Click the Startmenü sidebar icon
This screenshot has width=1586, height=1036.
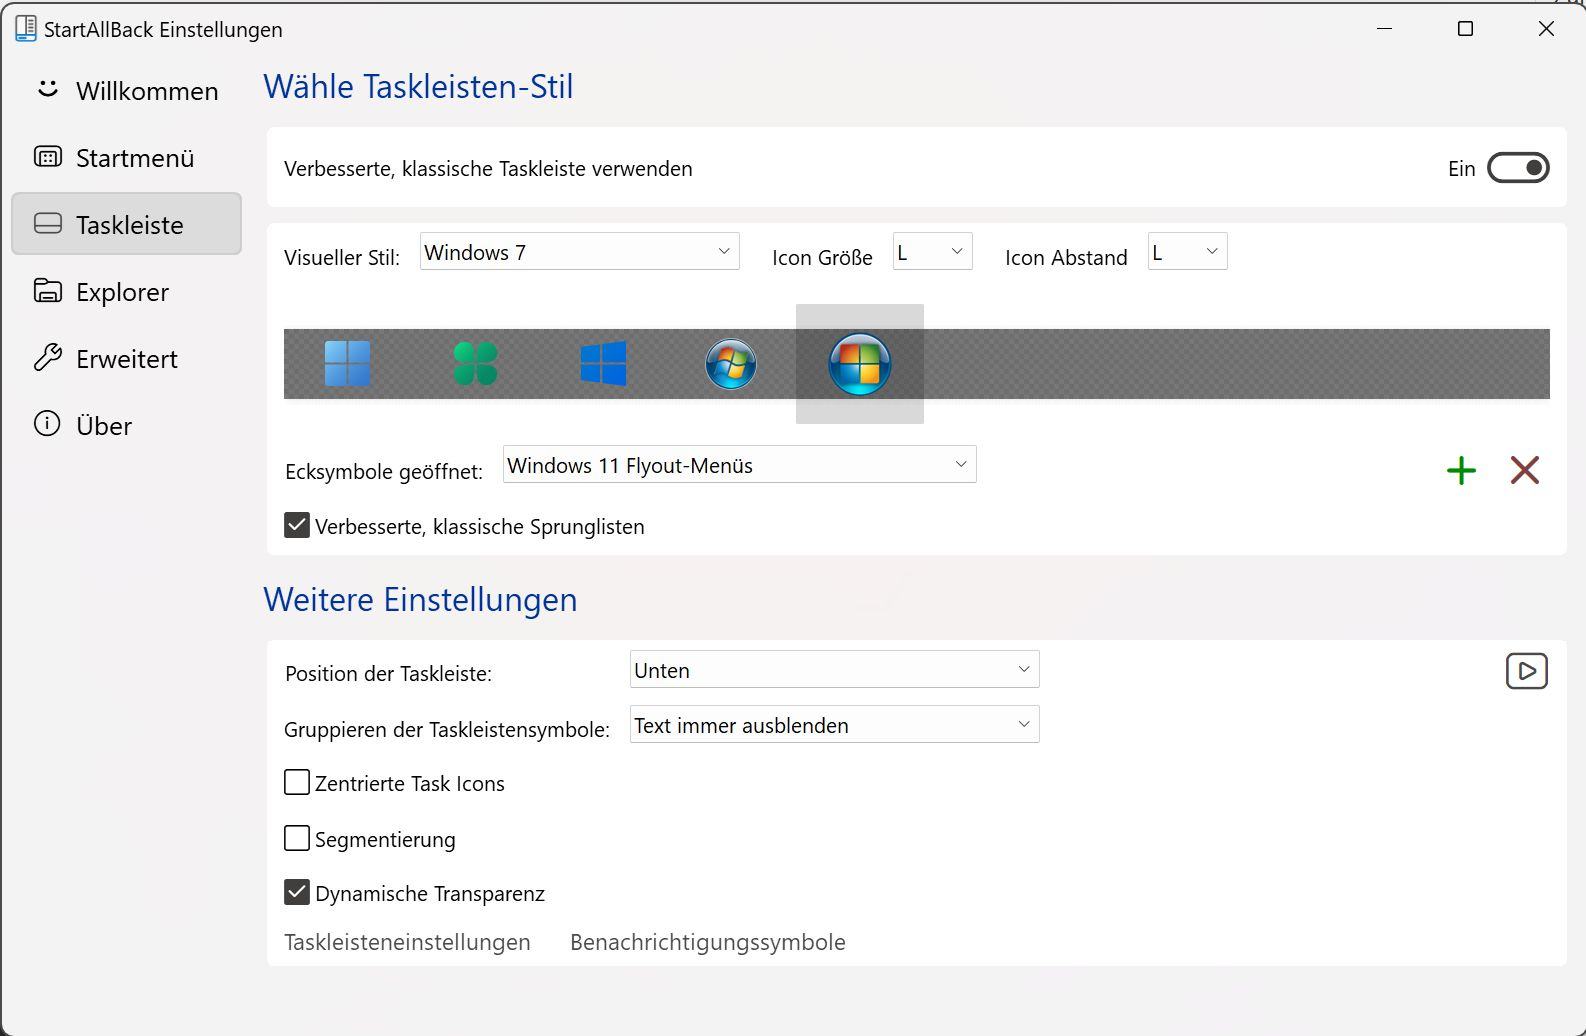click(x=47, y=157)
